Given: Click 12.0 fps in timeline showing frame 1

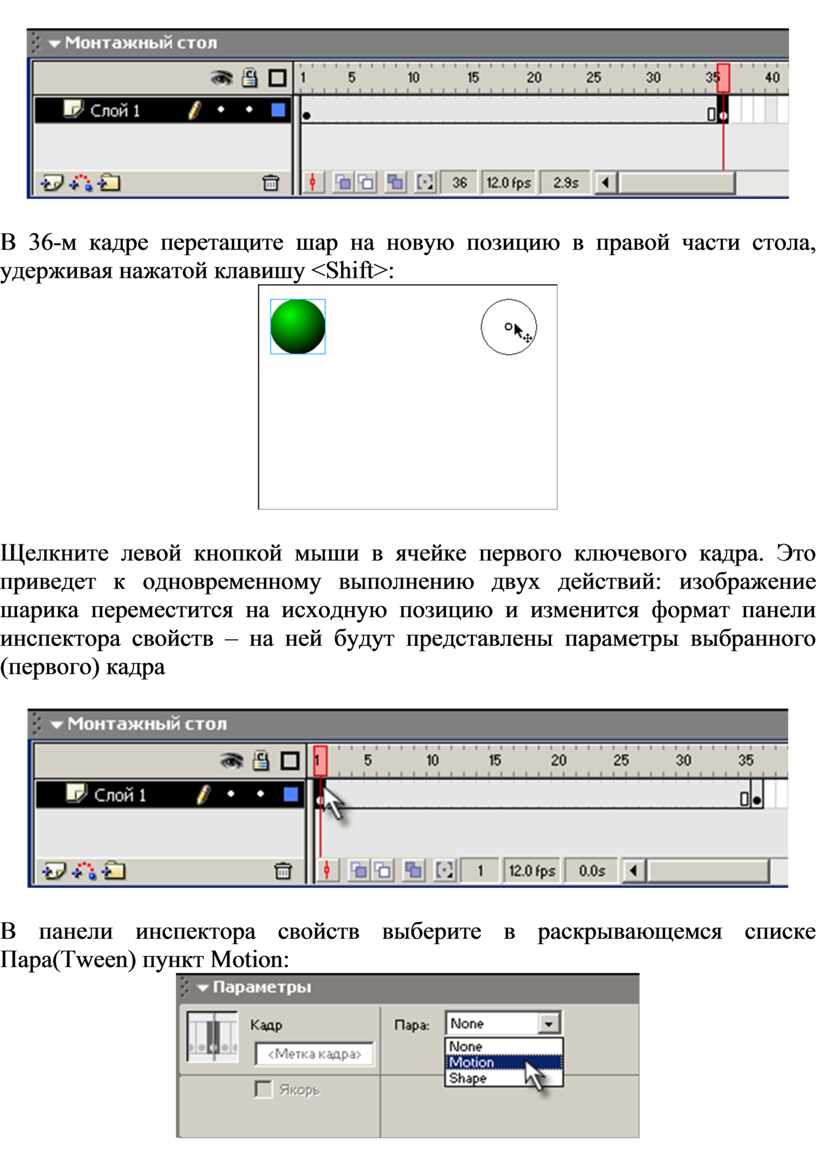Looking at the screenshot, I should tap(532, 870).
